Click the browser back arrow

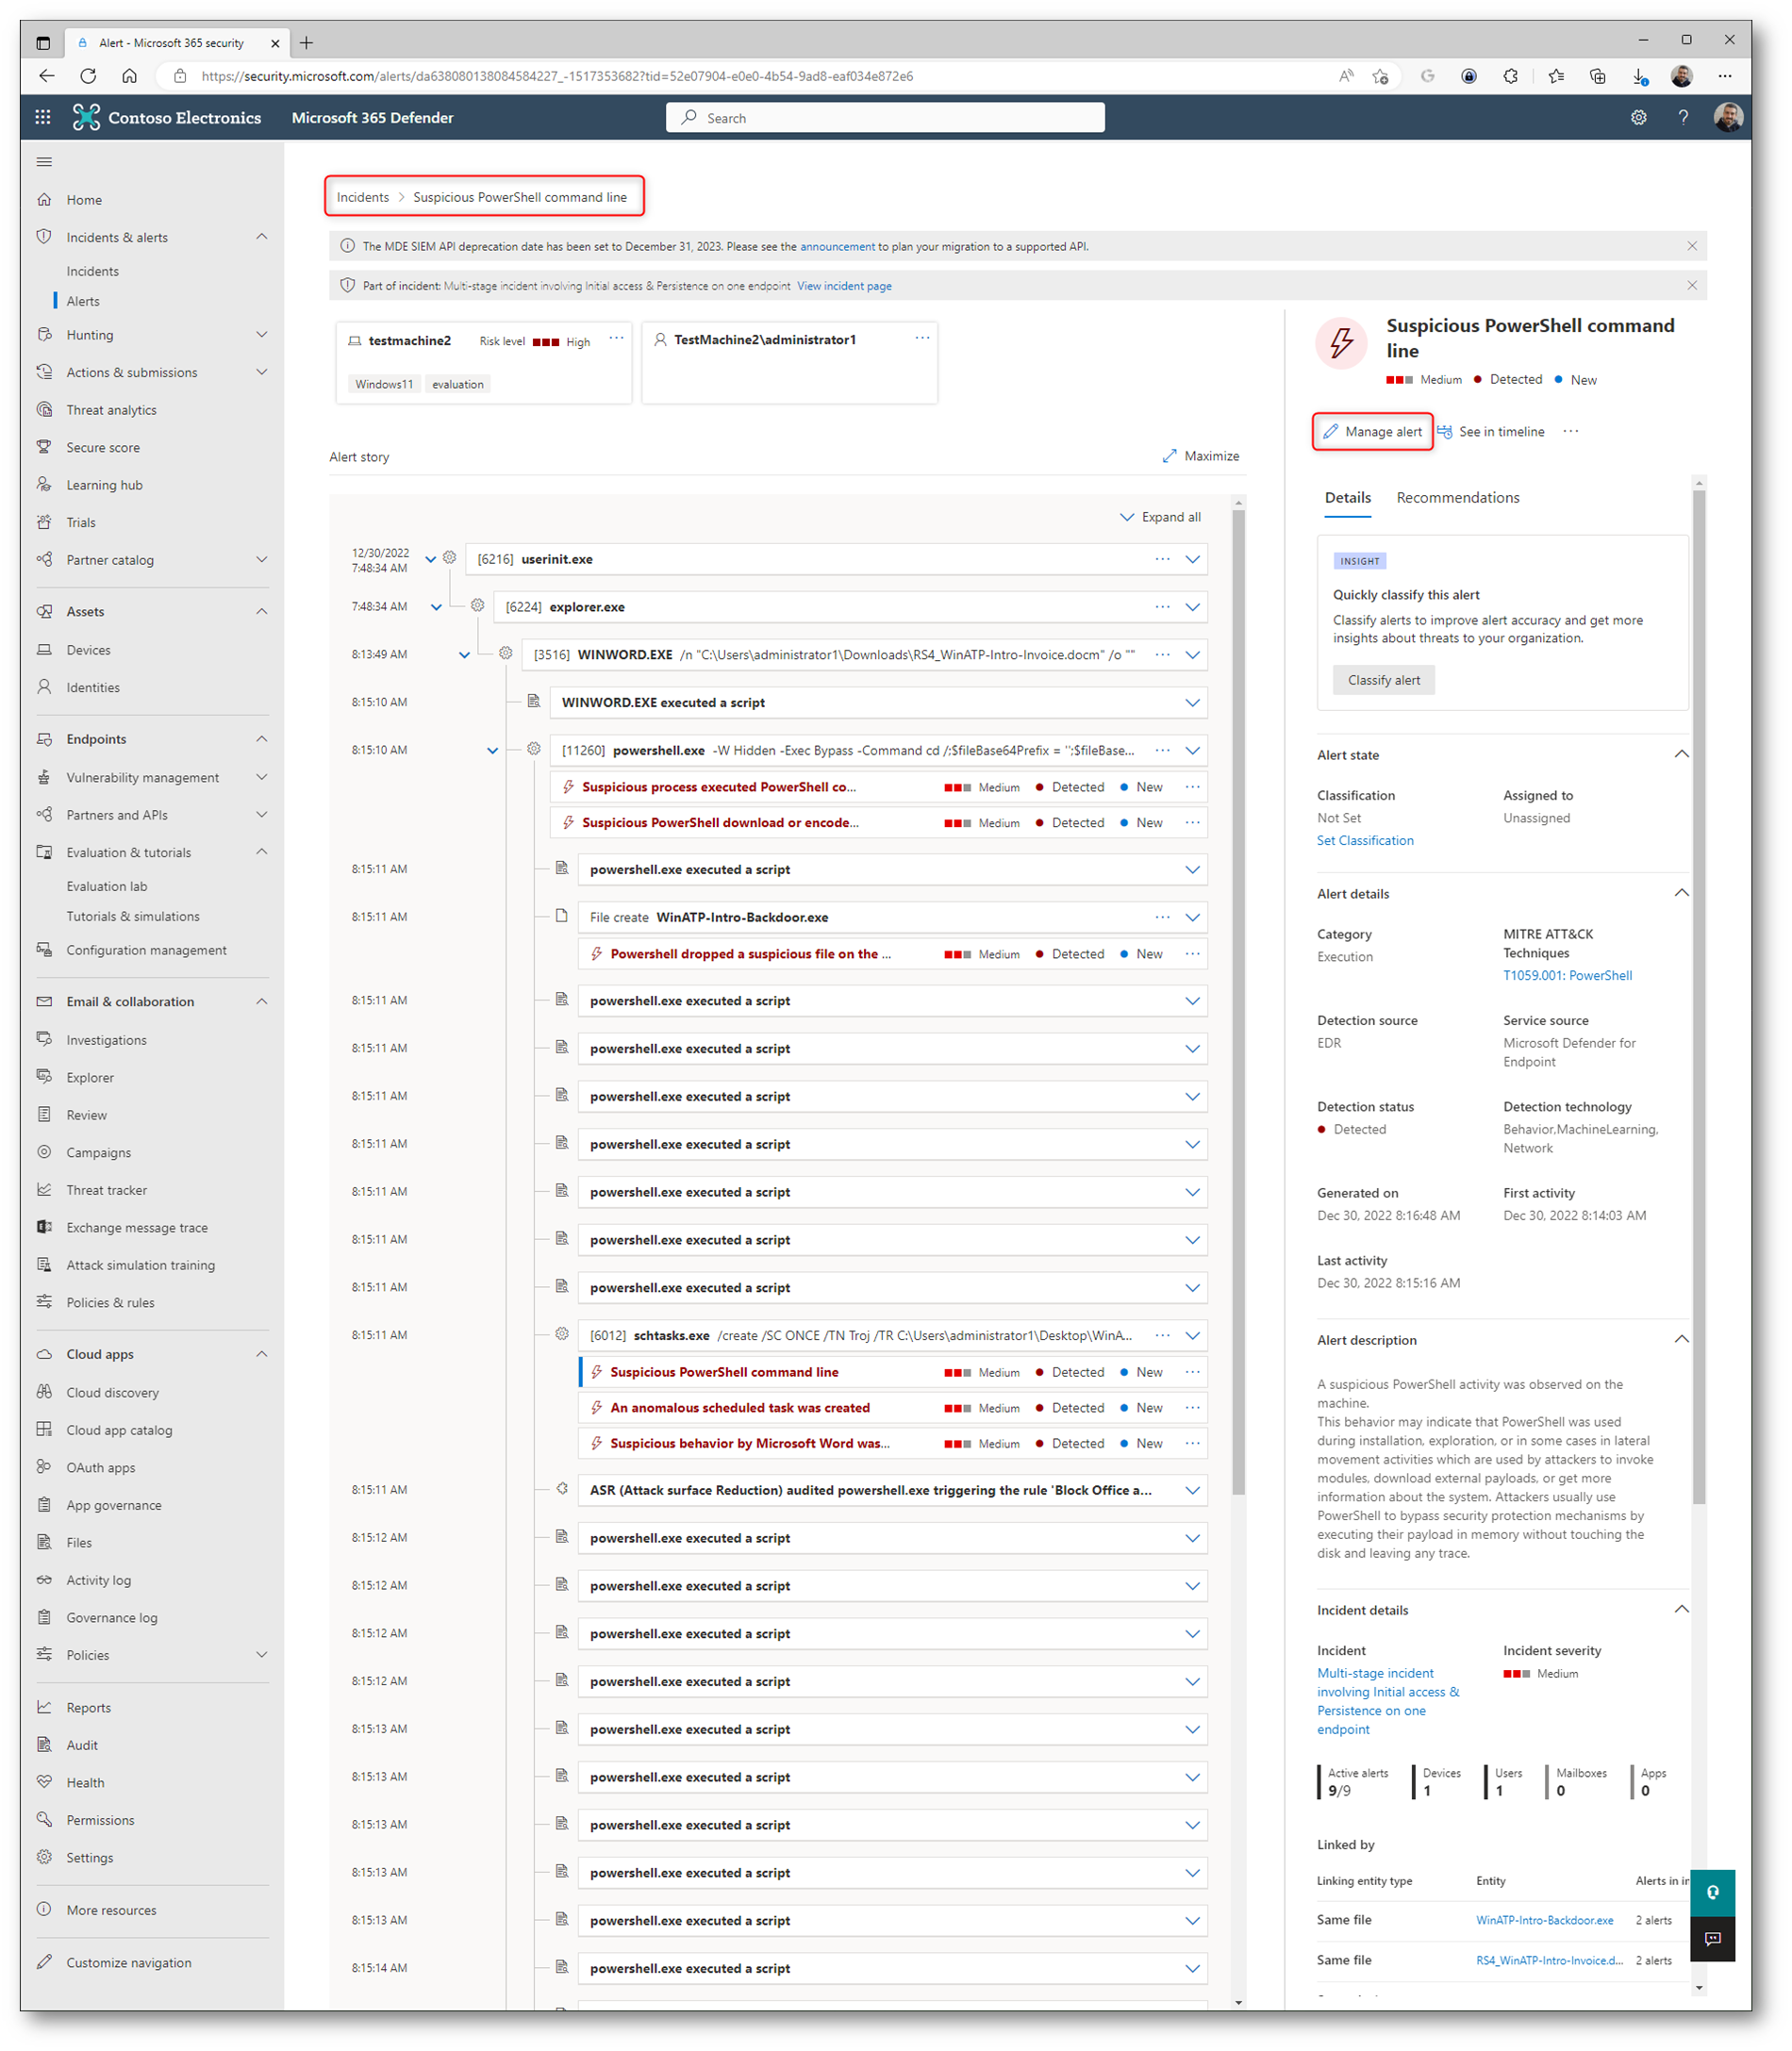[47, 76]
